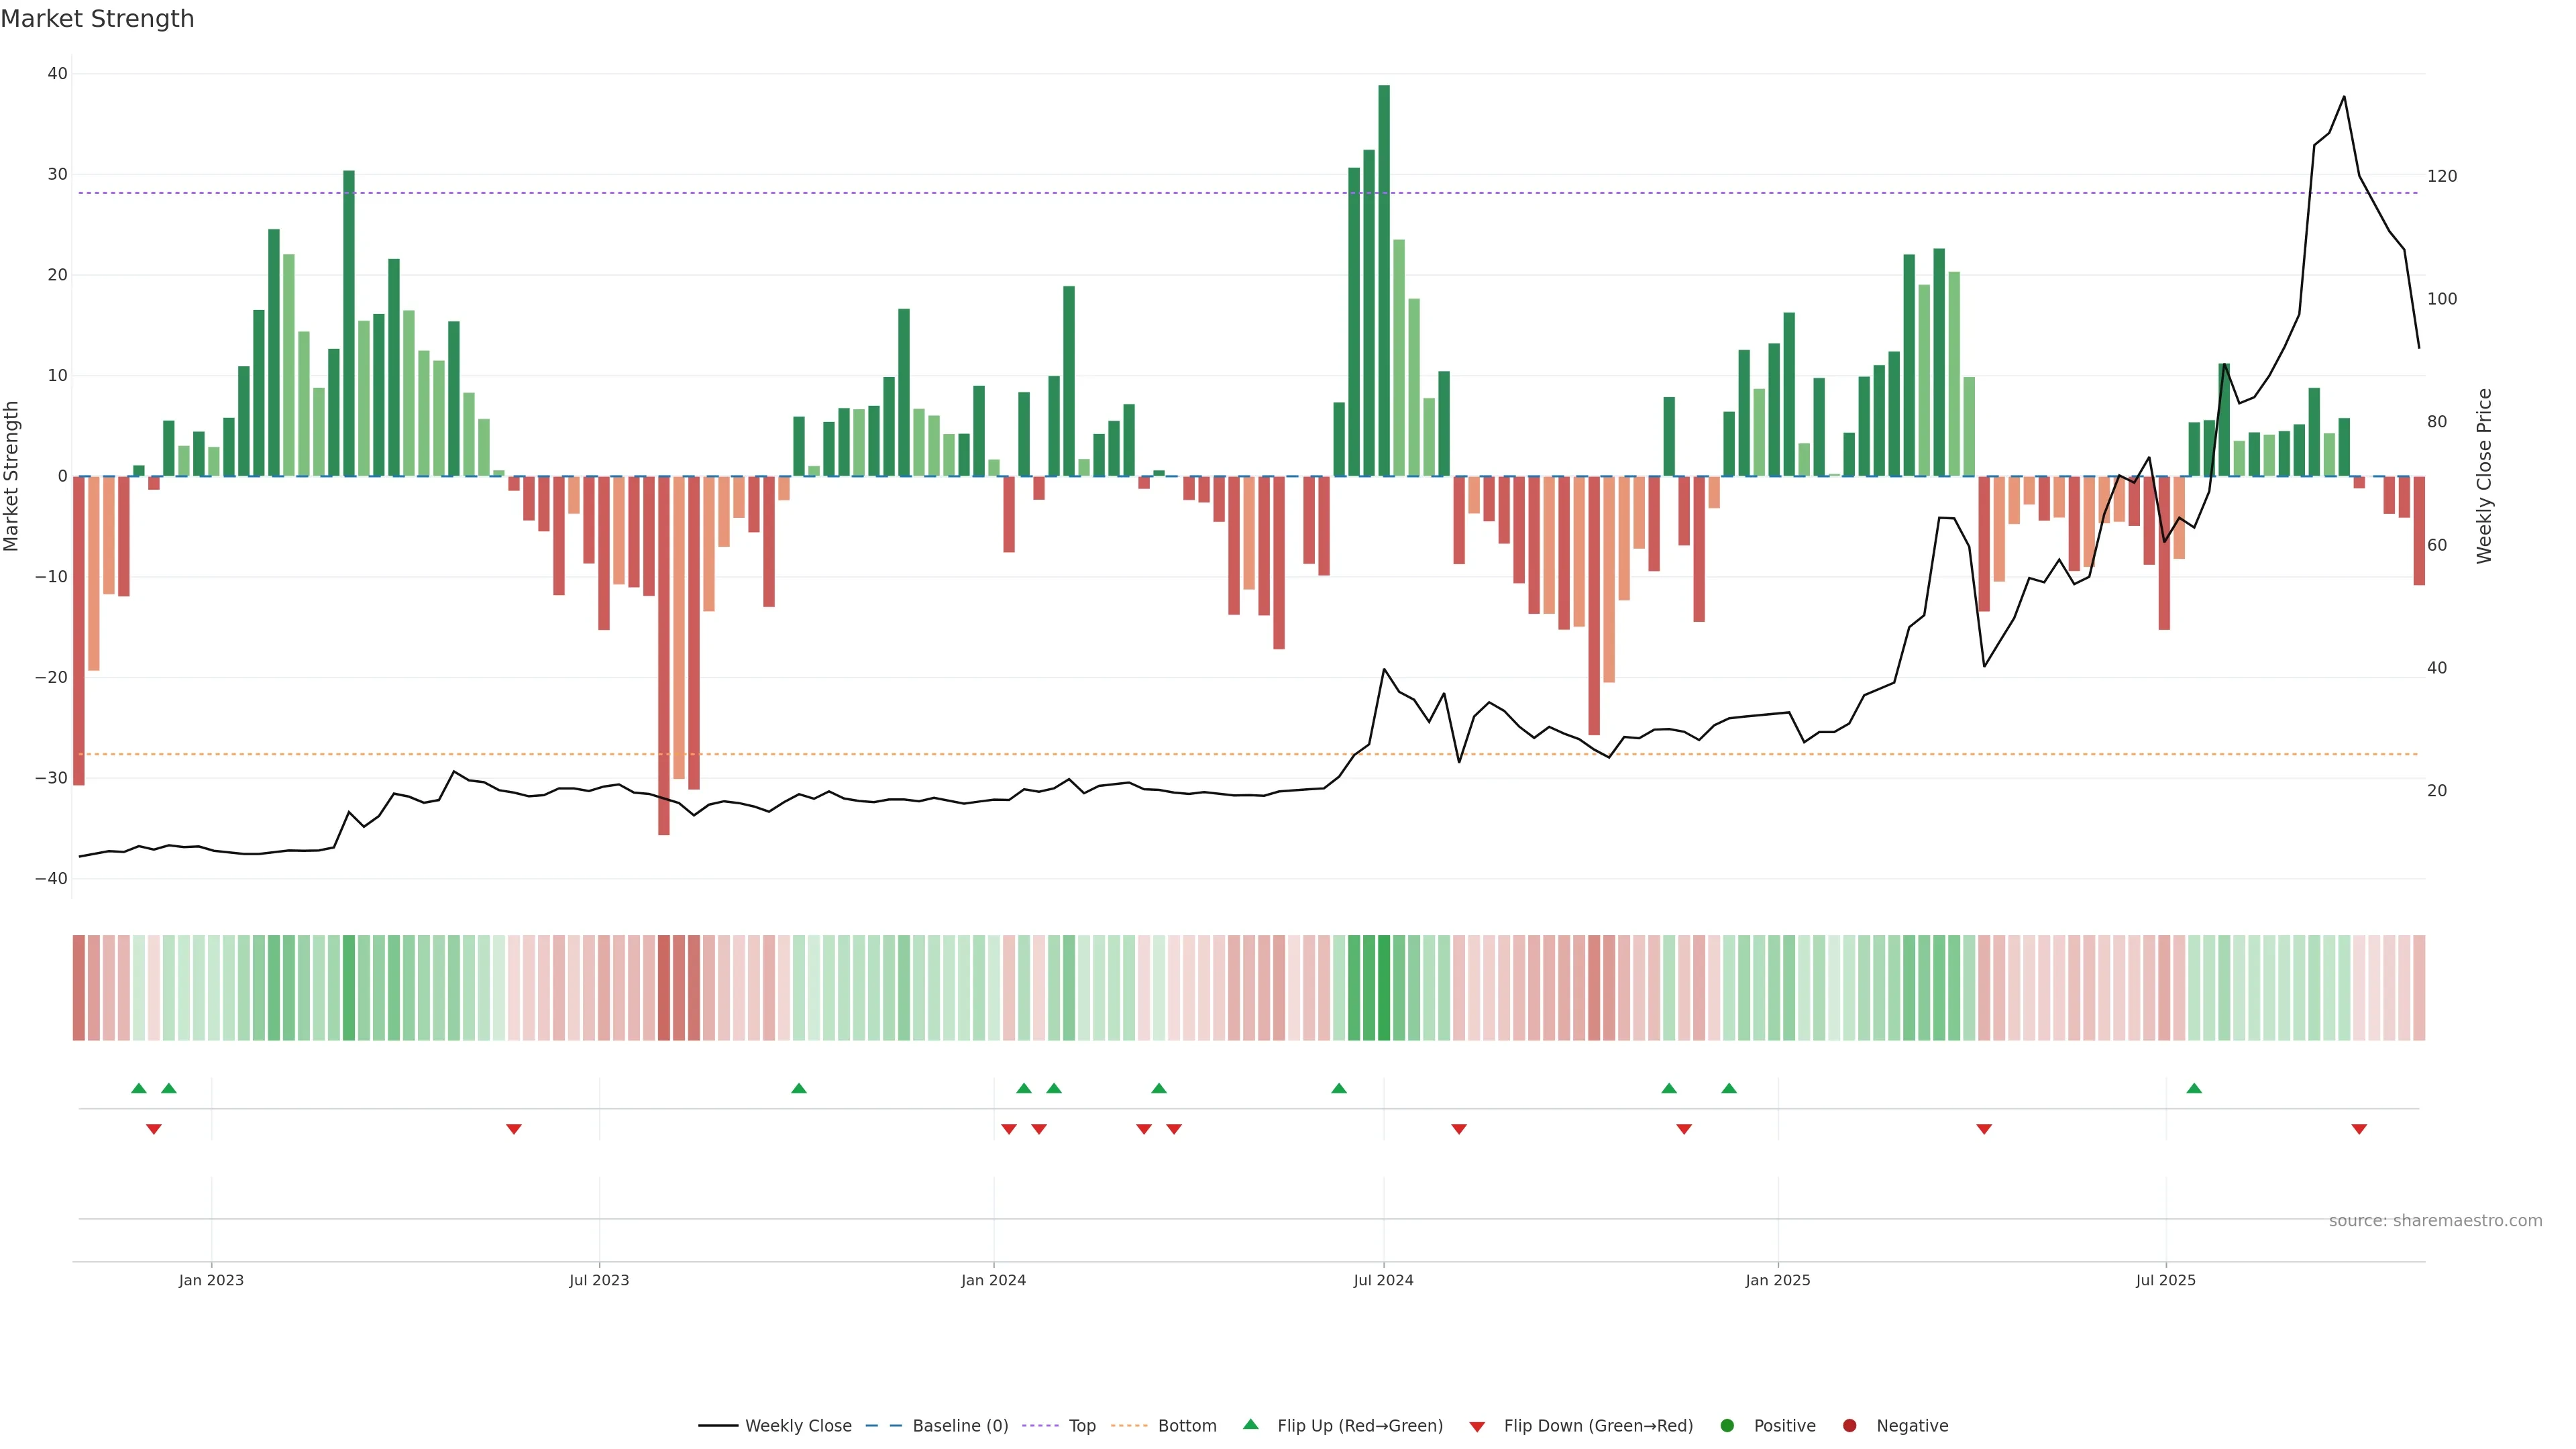Click the flip-up triangle just after Jul 2025
2576x1449 pixels.
2194,1088
